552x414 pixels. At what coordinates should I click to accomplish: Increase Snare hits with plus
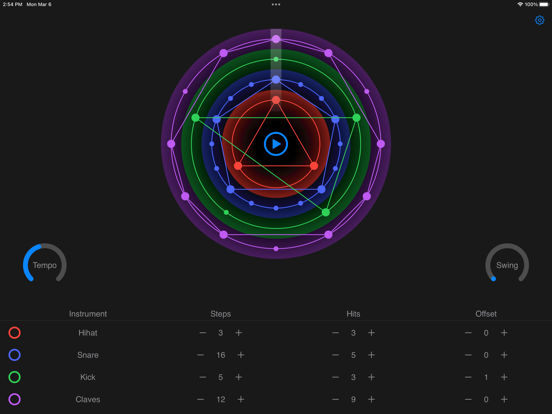(x=371, y=355)
